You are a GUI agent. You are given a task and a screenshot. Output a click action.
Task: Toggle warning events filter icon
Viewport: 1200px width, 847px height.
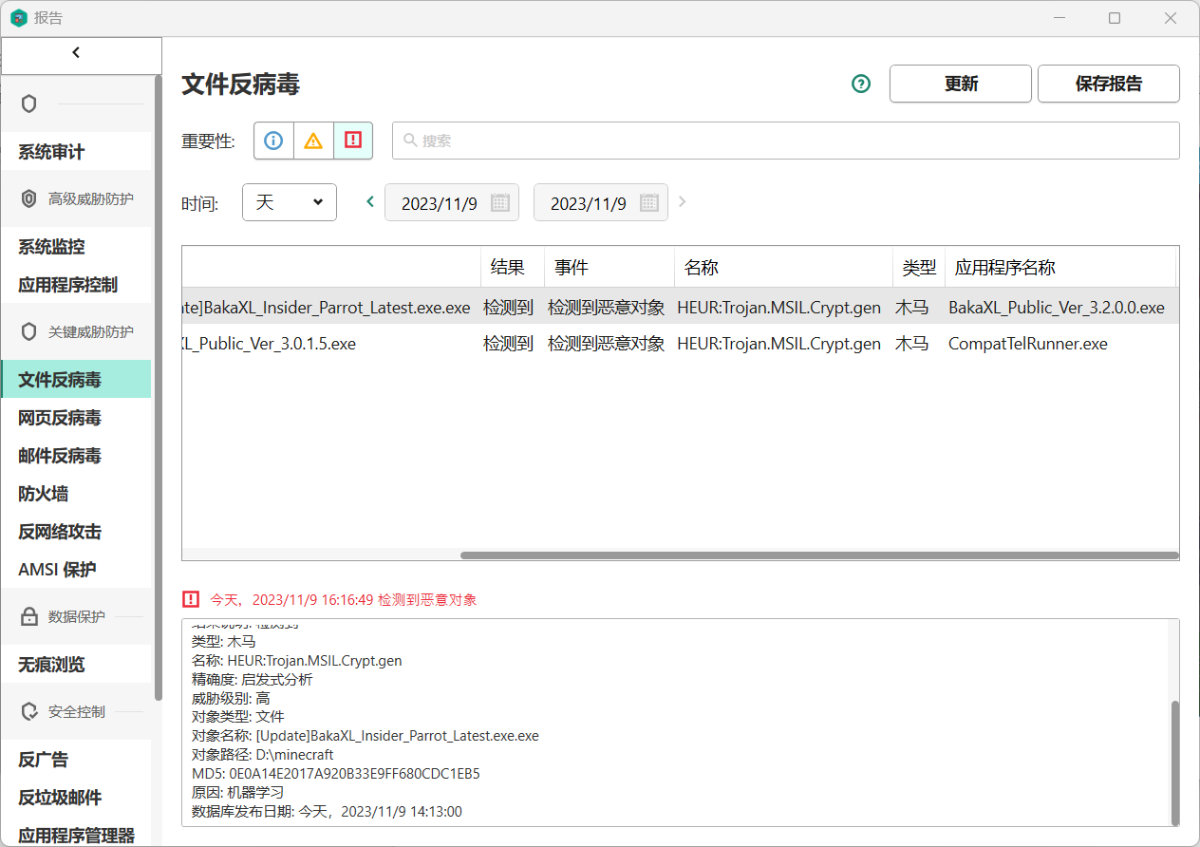click(313, 141)
